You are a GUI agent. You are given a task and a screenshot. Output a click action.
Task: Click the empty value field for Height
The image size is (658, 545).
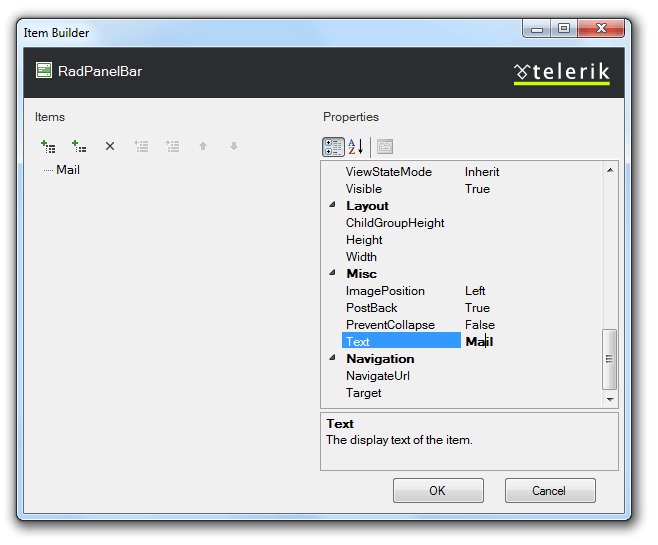tap(532, 240)
